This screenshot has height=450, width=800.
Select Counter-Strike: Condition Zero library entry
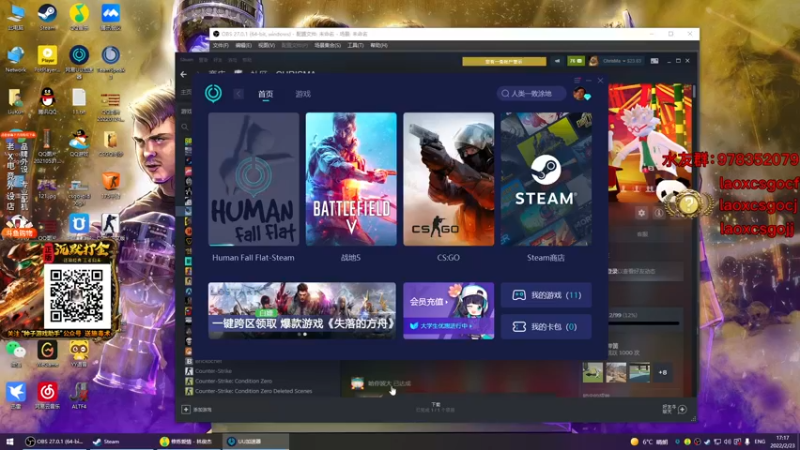click(233, 381)
